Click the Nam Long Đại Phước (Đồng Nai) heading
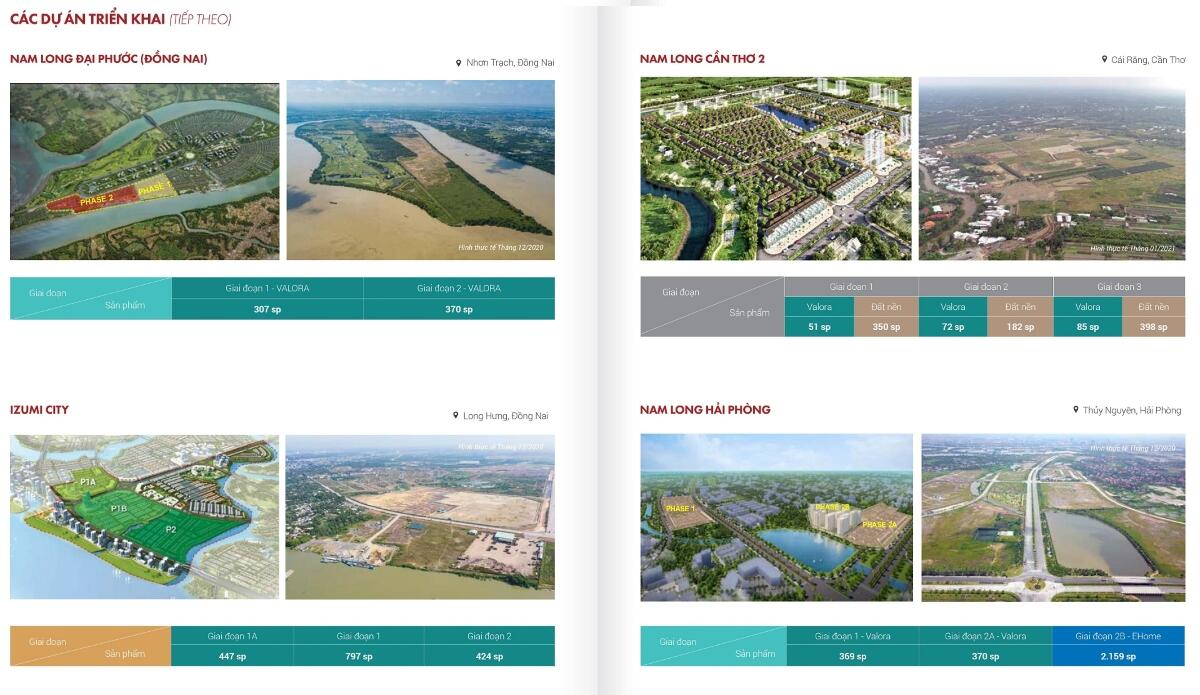The height and width of the screenshot is (695, 1200). (109, 59)
